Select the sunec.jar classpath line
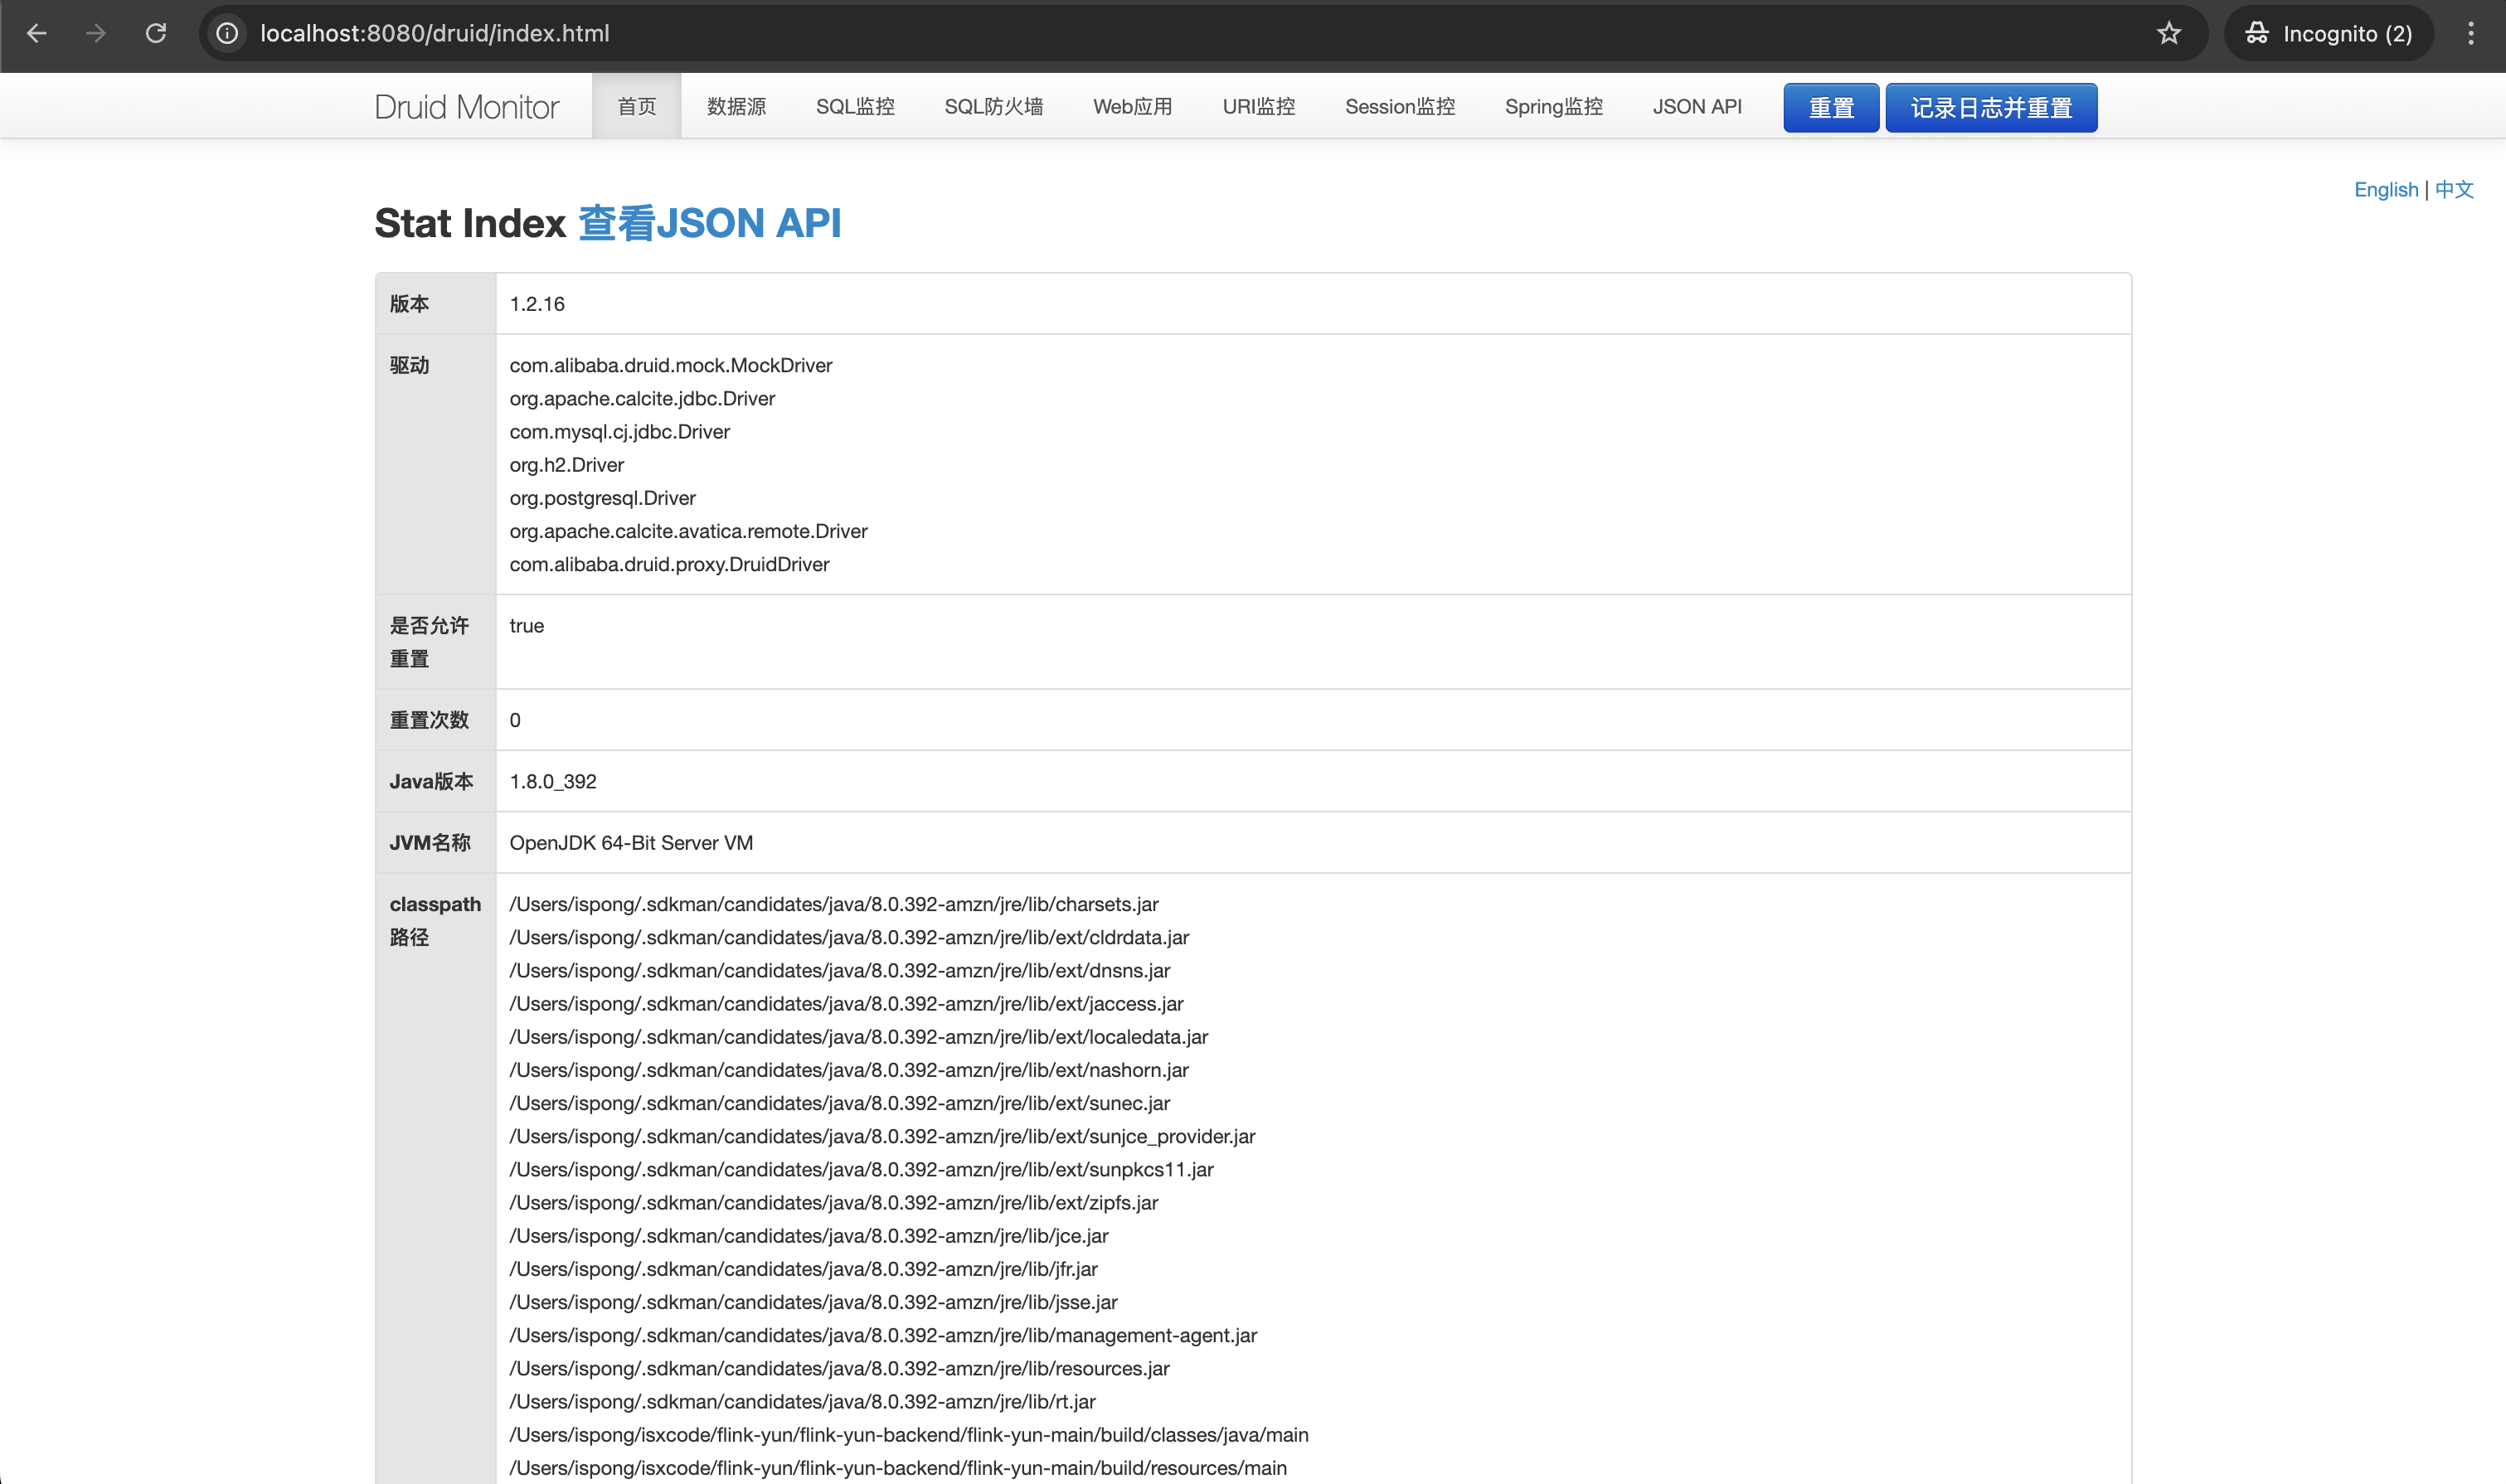The image size is (2506, 1484). coord(840,1103)
